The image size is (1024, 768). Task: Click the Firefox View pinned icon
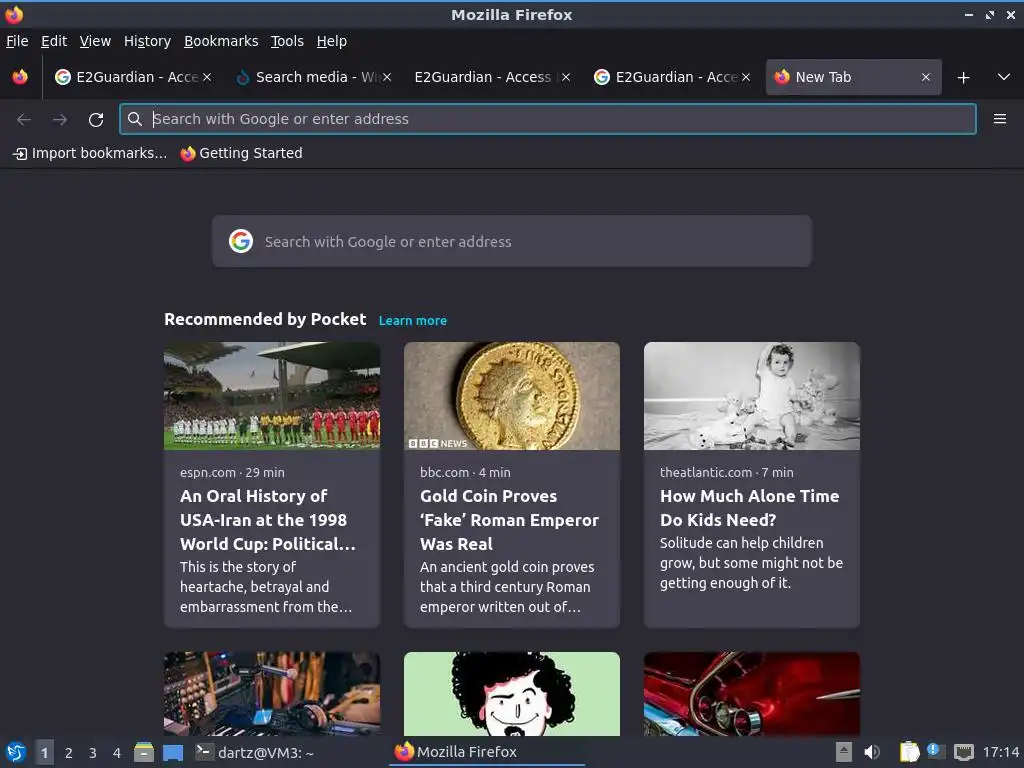(20, 77)
